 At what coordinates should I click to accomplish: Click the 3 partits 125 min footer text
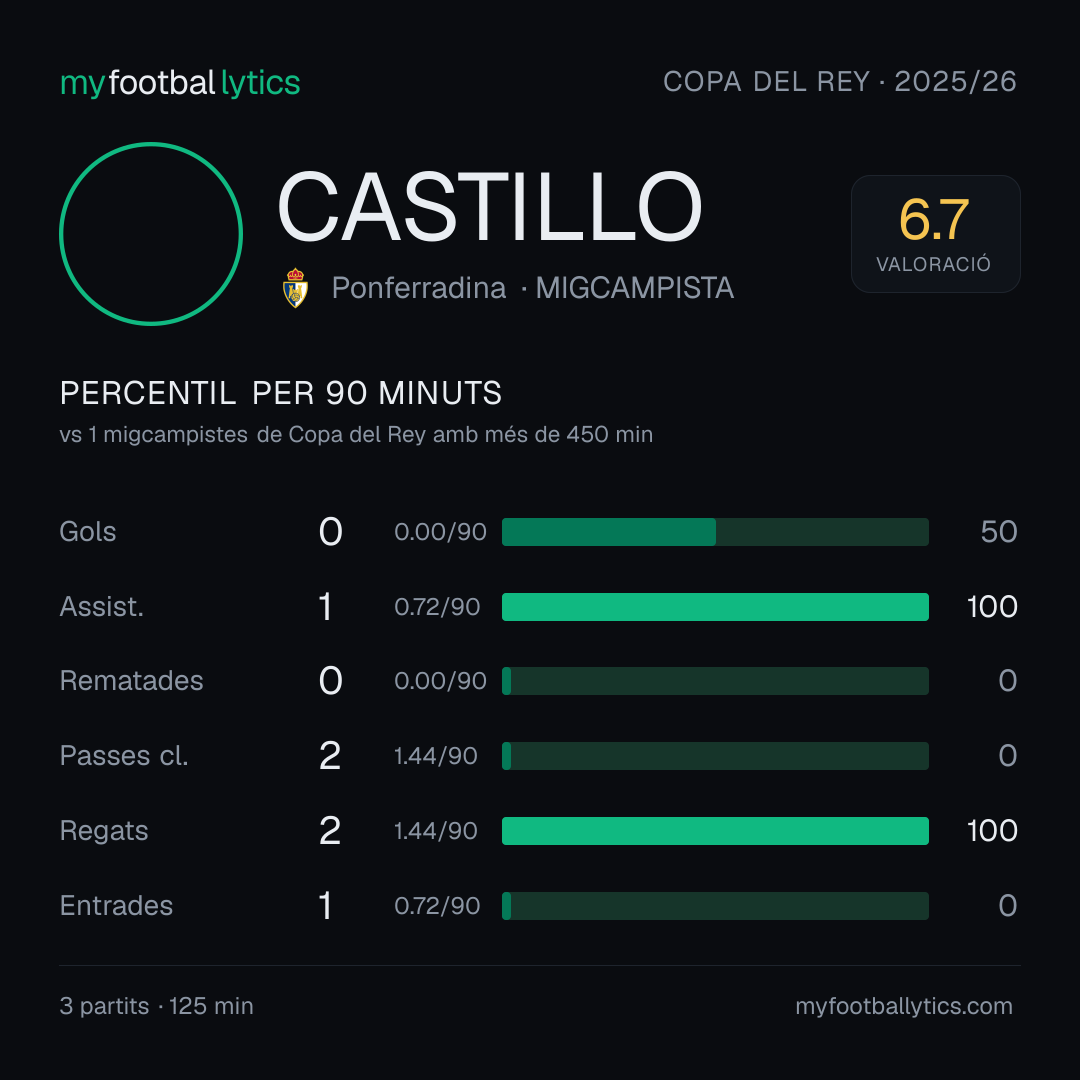[x=156, y=1006]
